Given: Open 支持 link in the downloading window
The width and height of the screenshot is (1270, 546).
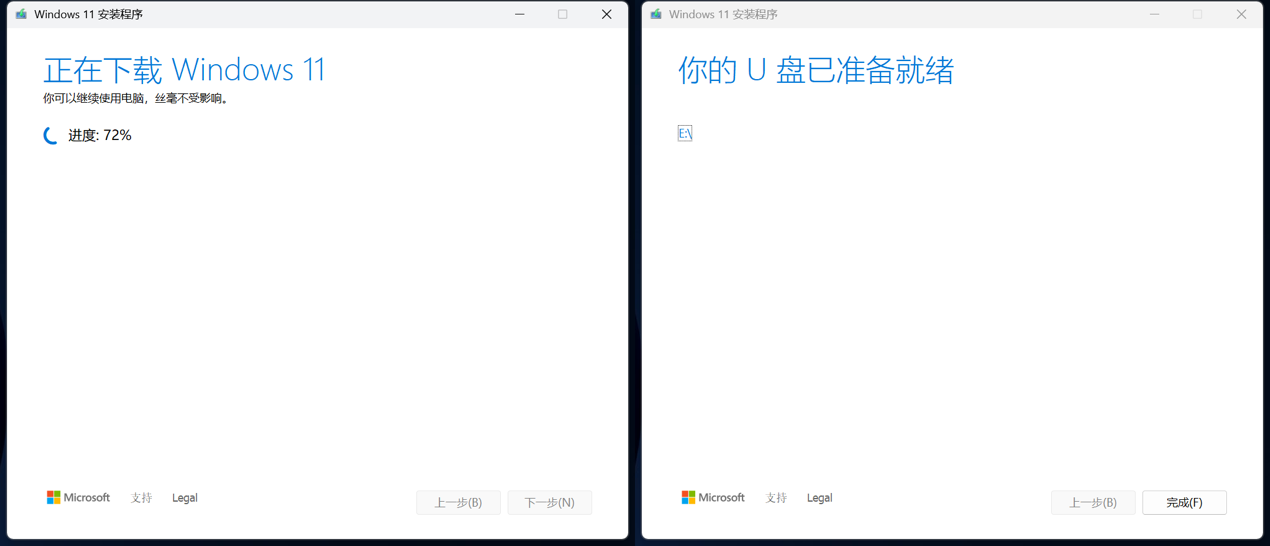Looking at the screenshot, I should click(x=142, y=498).
